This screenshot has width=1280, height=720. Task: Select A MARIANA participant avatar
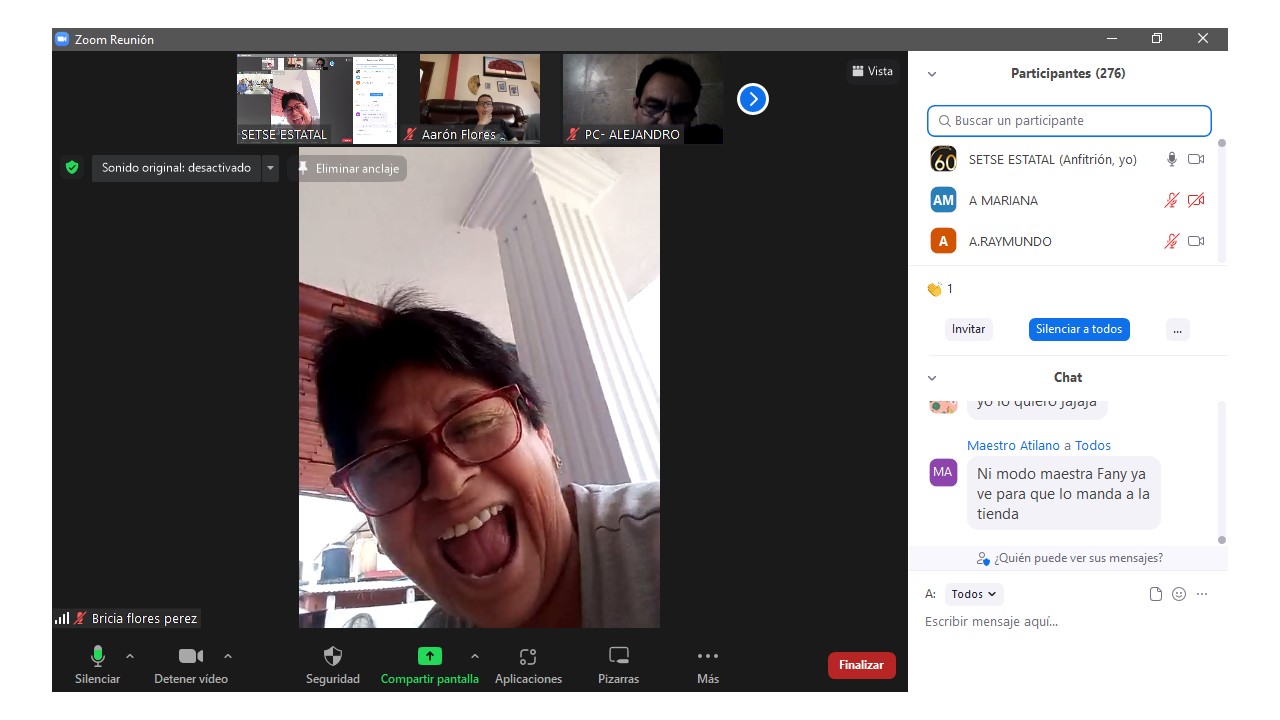pyautogui.click(x=943, y=200)
